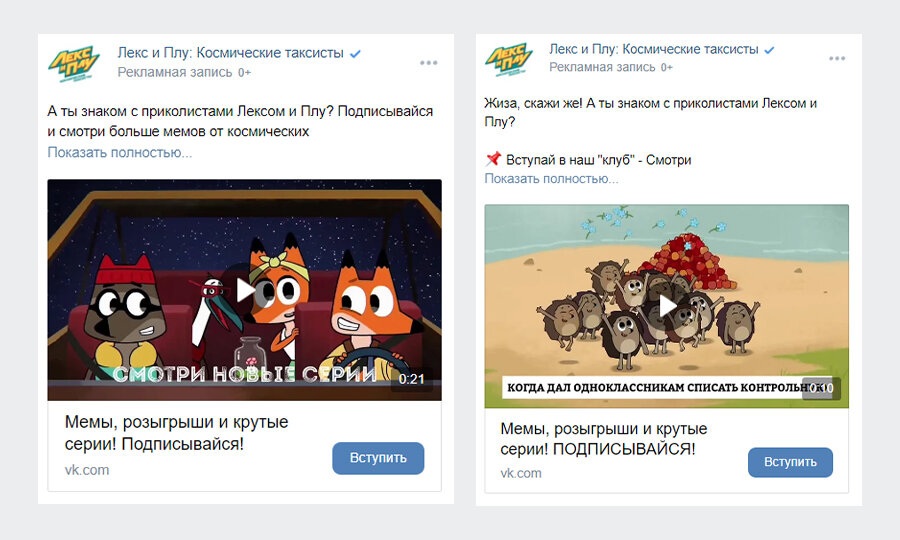The height and width of the screenshot is (540, 900).
Task: Open the right post's community name link
Action: pos(654,49)
